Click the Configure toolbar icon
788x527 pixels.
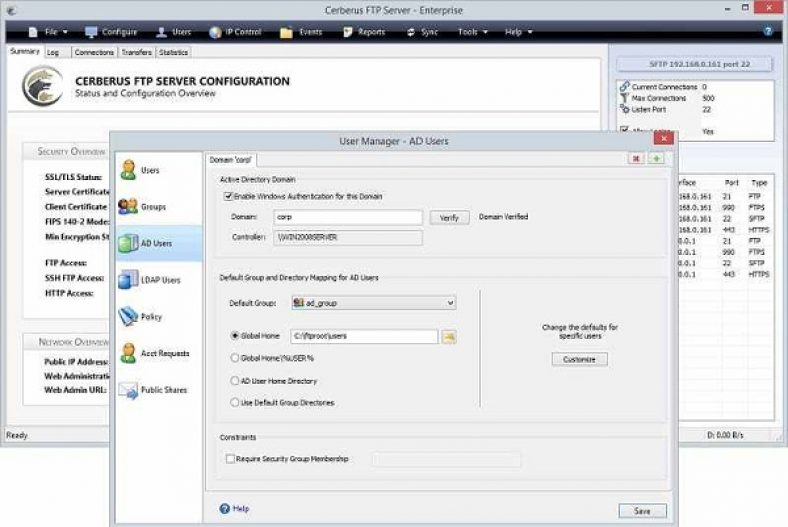[91, 32]
